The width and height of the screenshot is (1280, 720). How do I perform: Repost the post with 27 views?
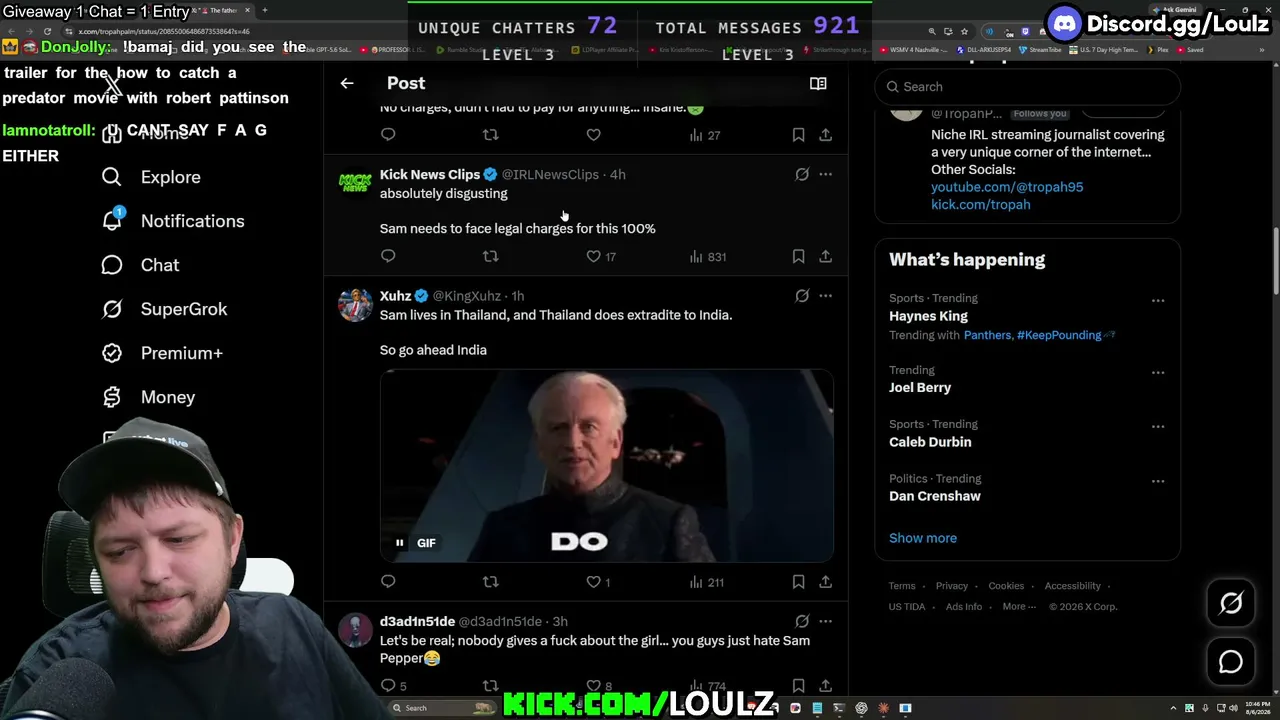click(490, 134)
